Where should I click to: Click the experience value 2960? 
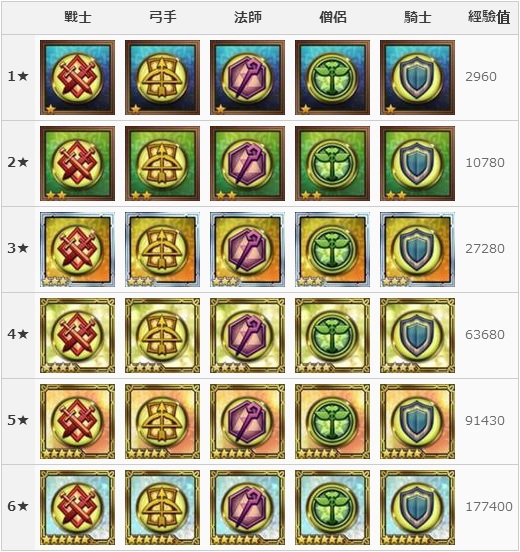[481, 77]
